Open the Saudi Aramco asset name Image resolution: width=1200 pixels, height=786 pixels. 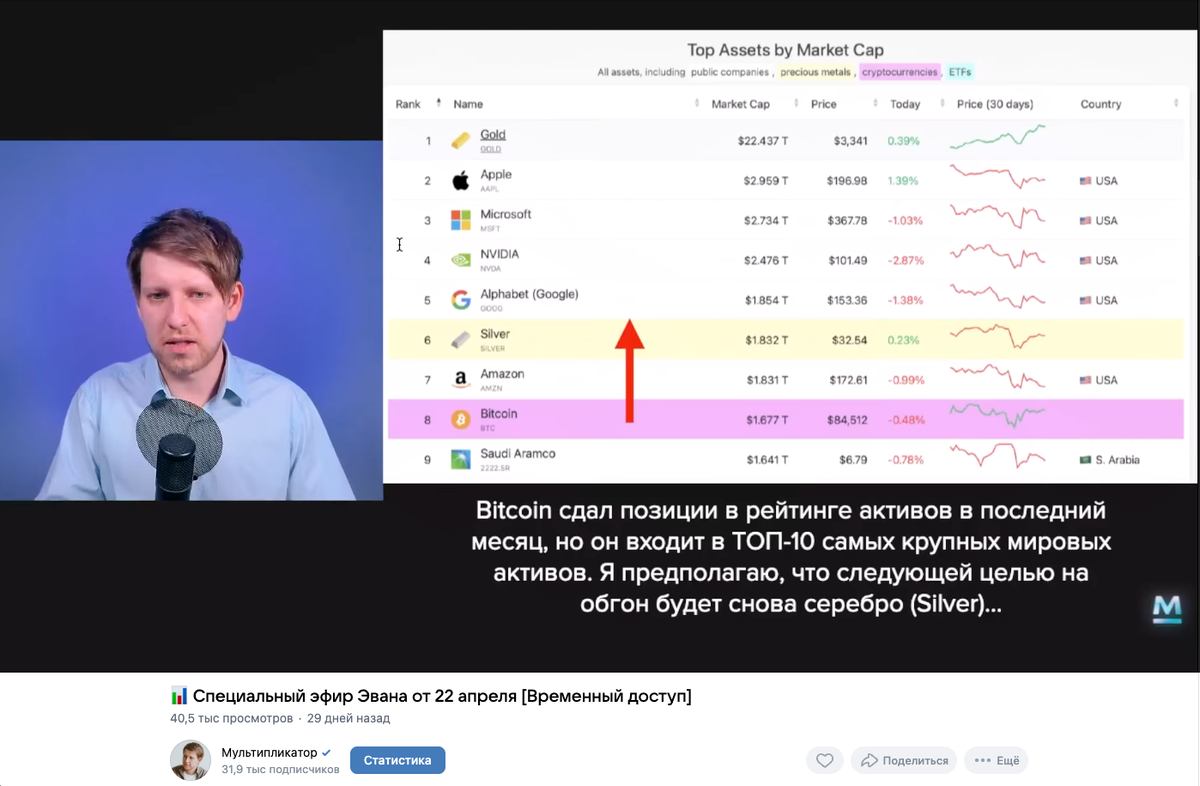coord(518,455)
